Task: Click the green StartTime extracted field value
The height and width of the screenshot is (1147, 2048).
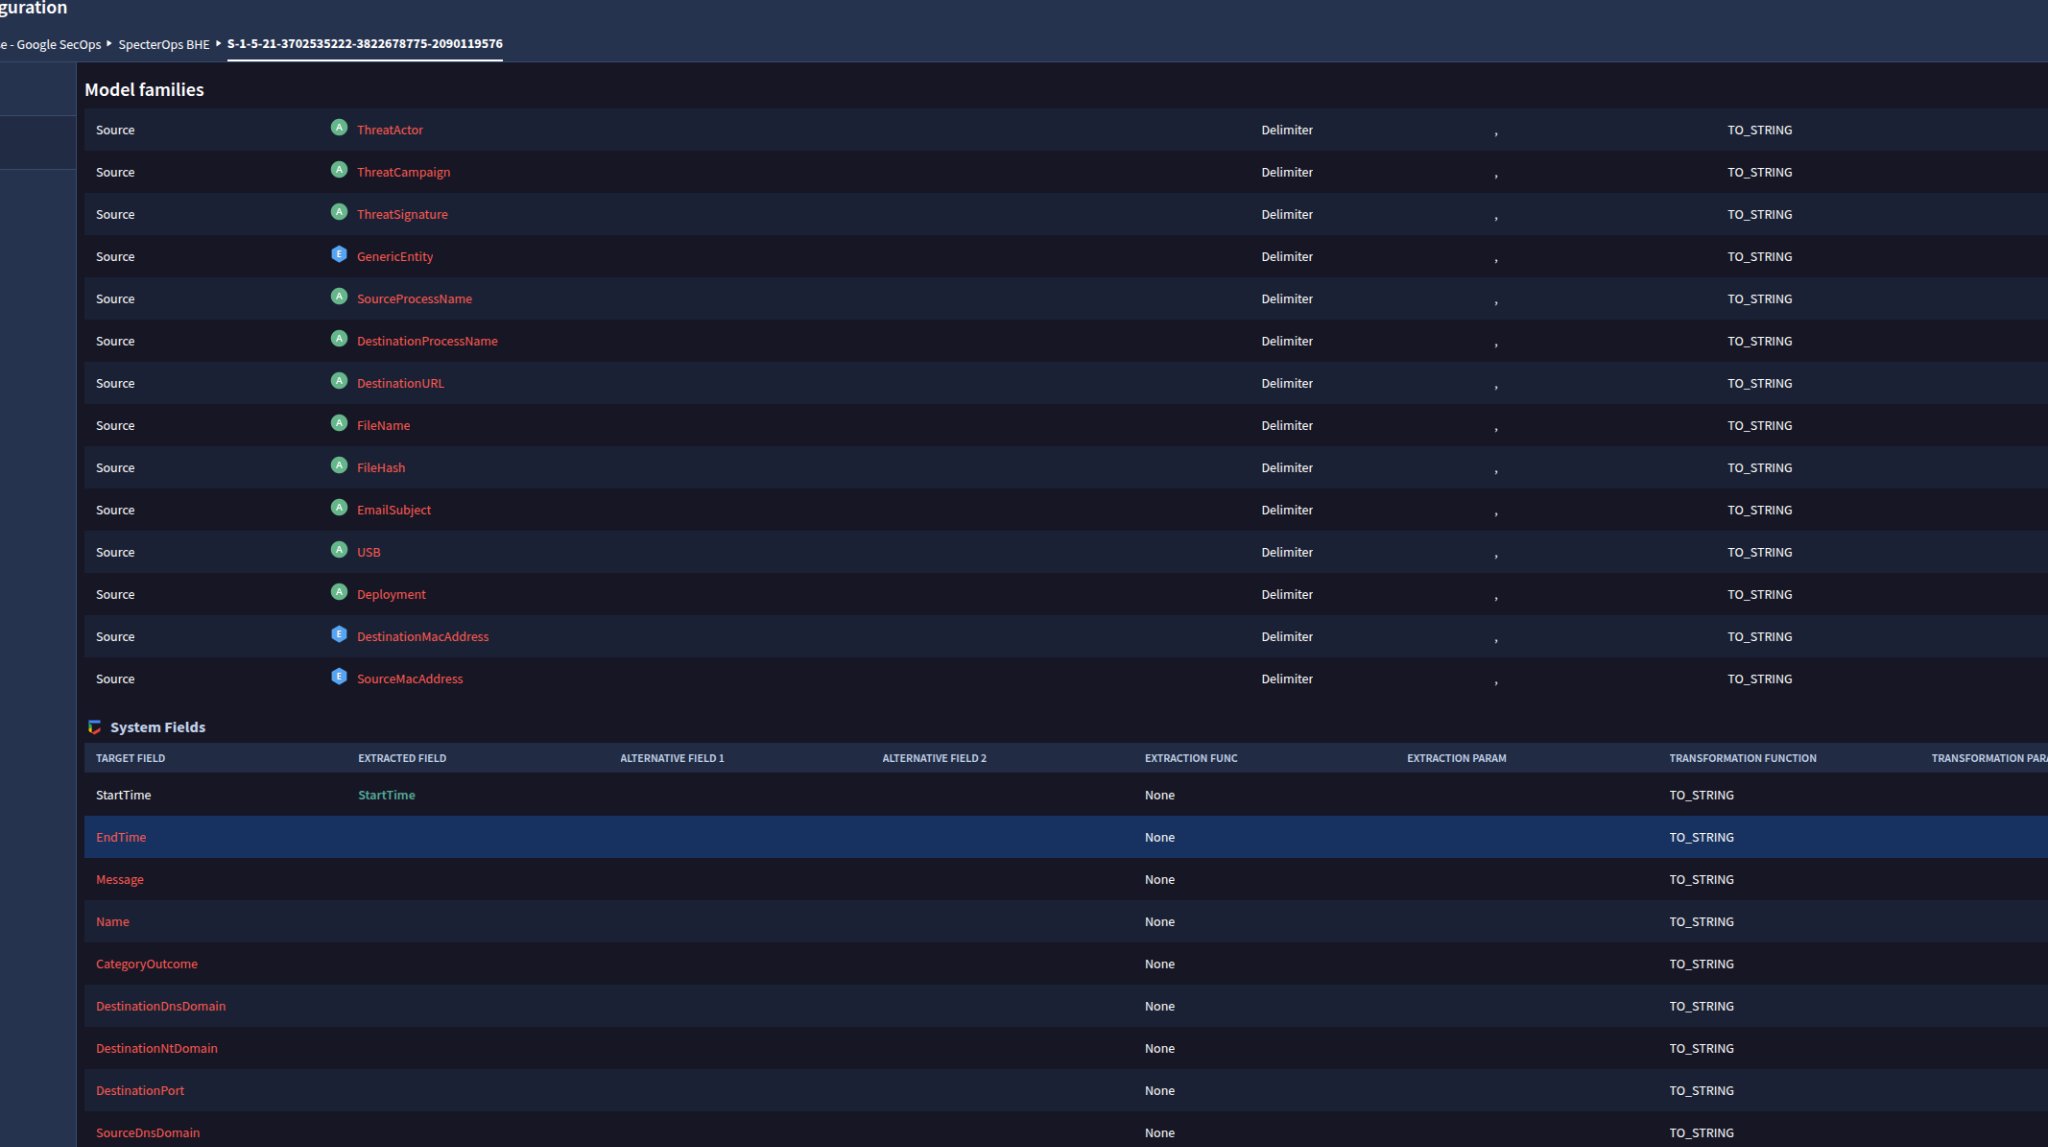Action: pyautogui.click(x=386, y=795)
